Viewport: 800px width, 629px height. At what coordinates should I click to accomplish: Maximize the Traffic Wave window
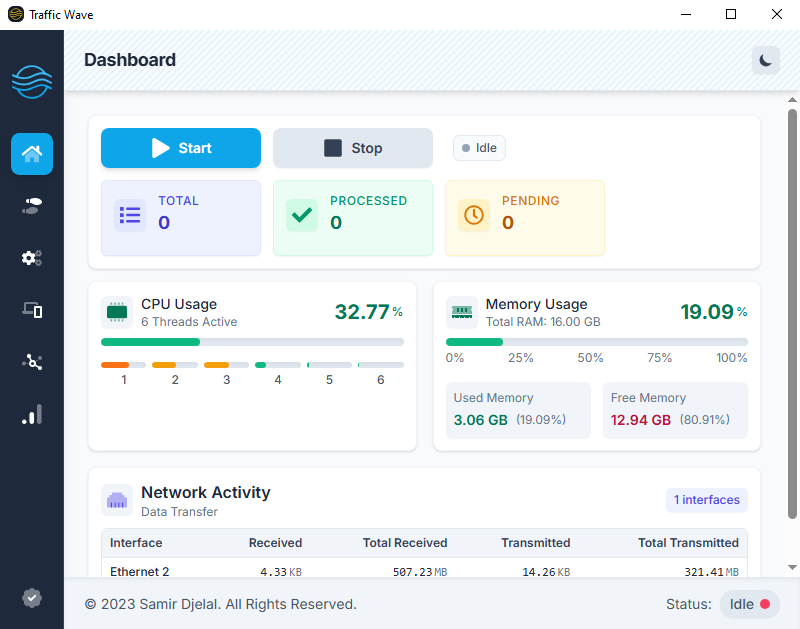point(731,14)
